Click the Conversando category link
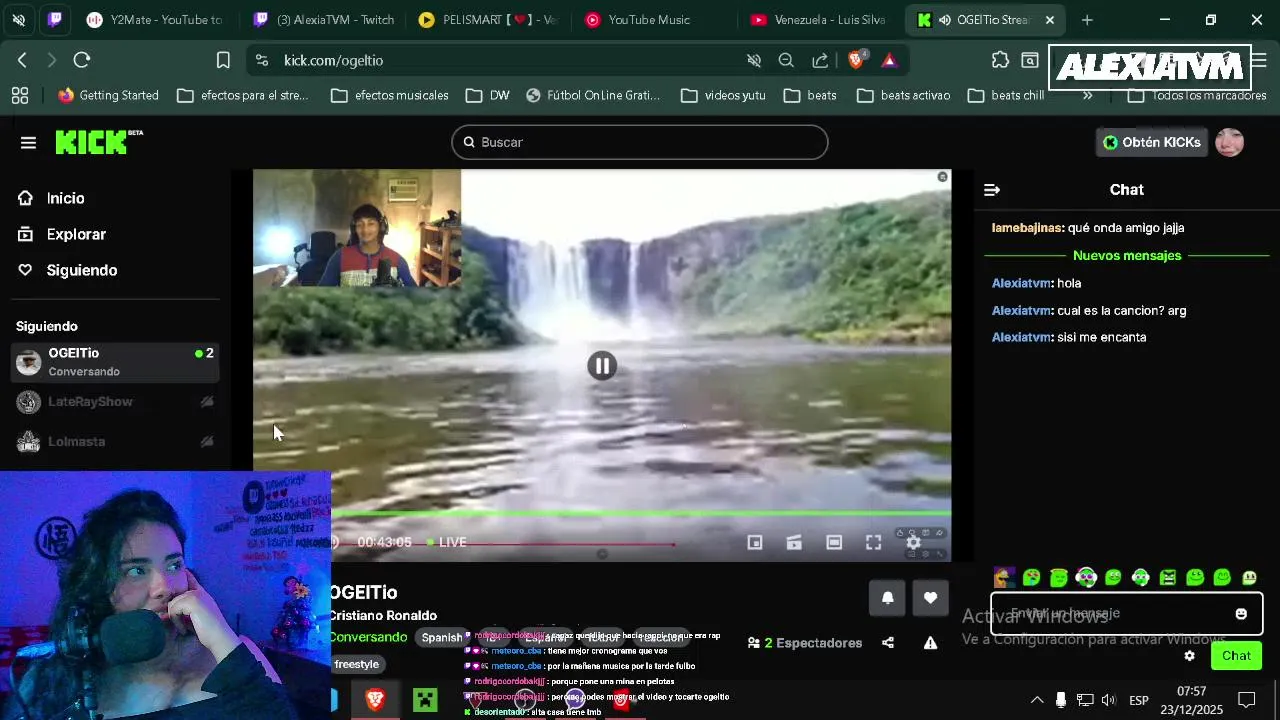 (368, 637)
